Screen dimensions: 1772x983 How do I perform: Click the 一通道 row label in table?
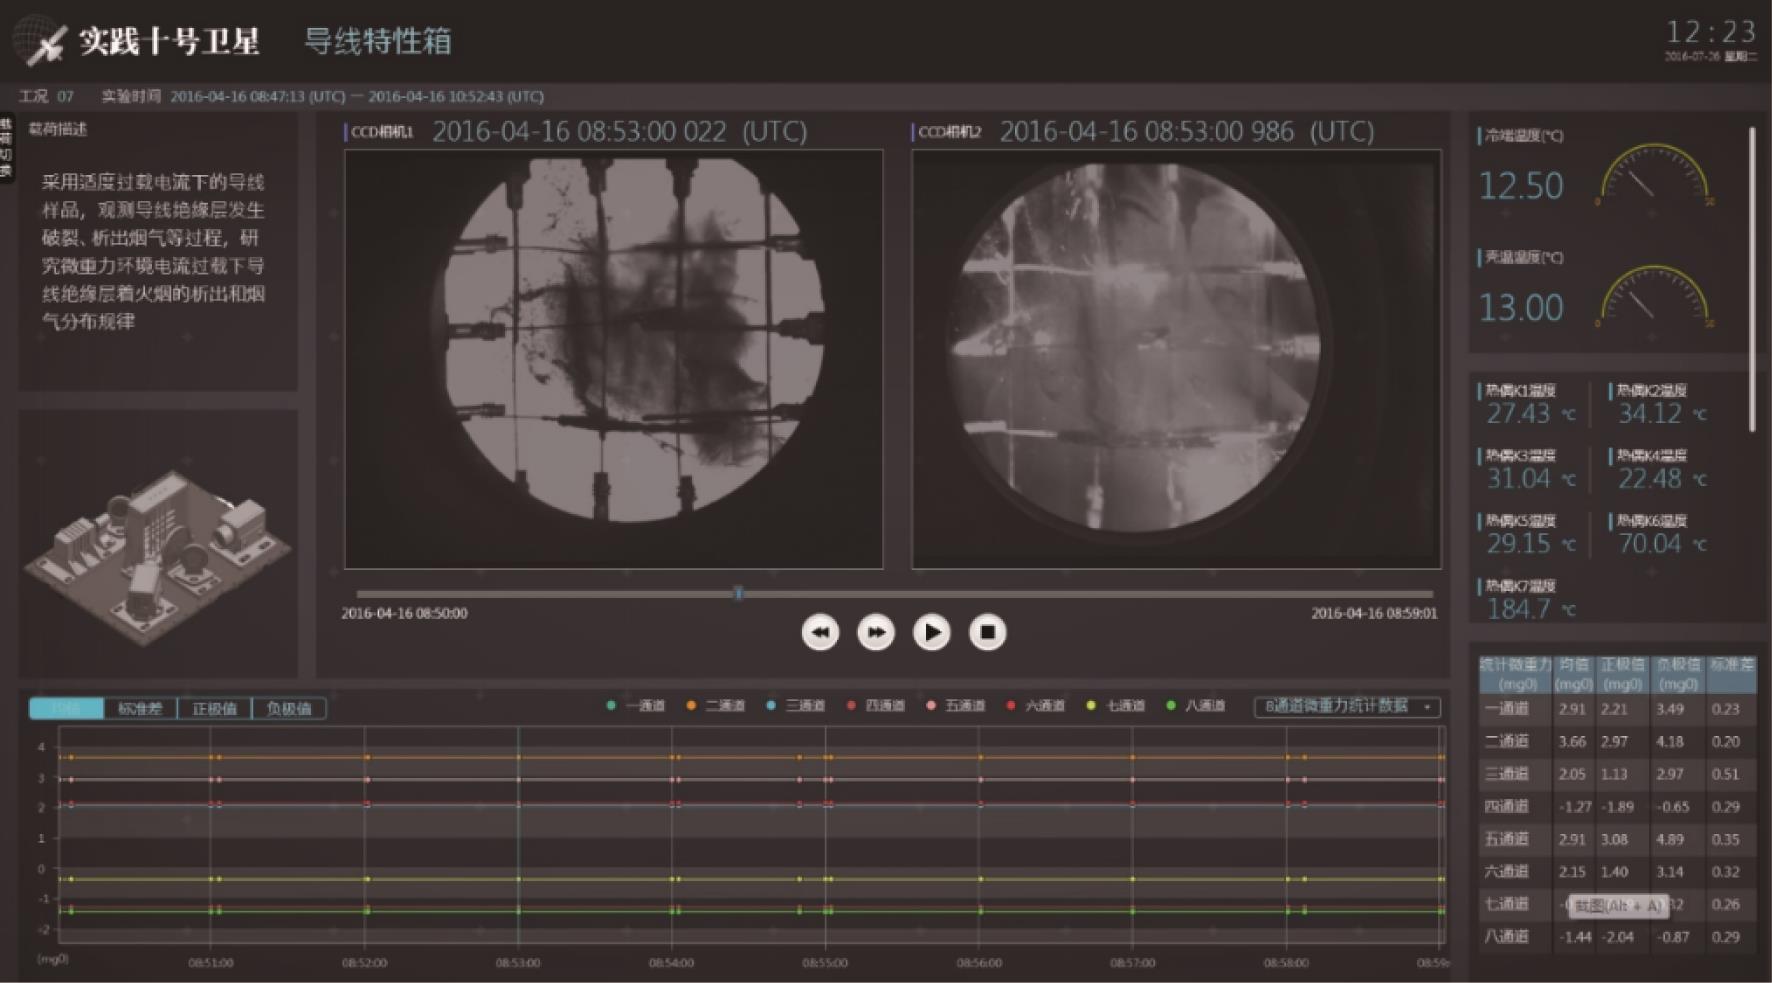(x=1507, y=709)
